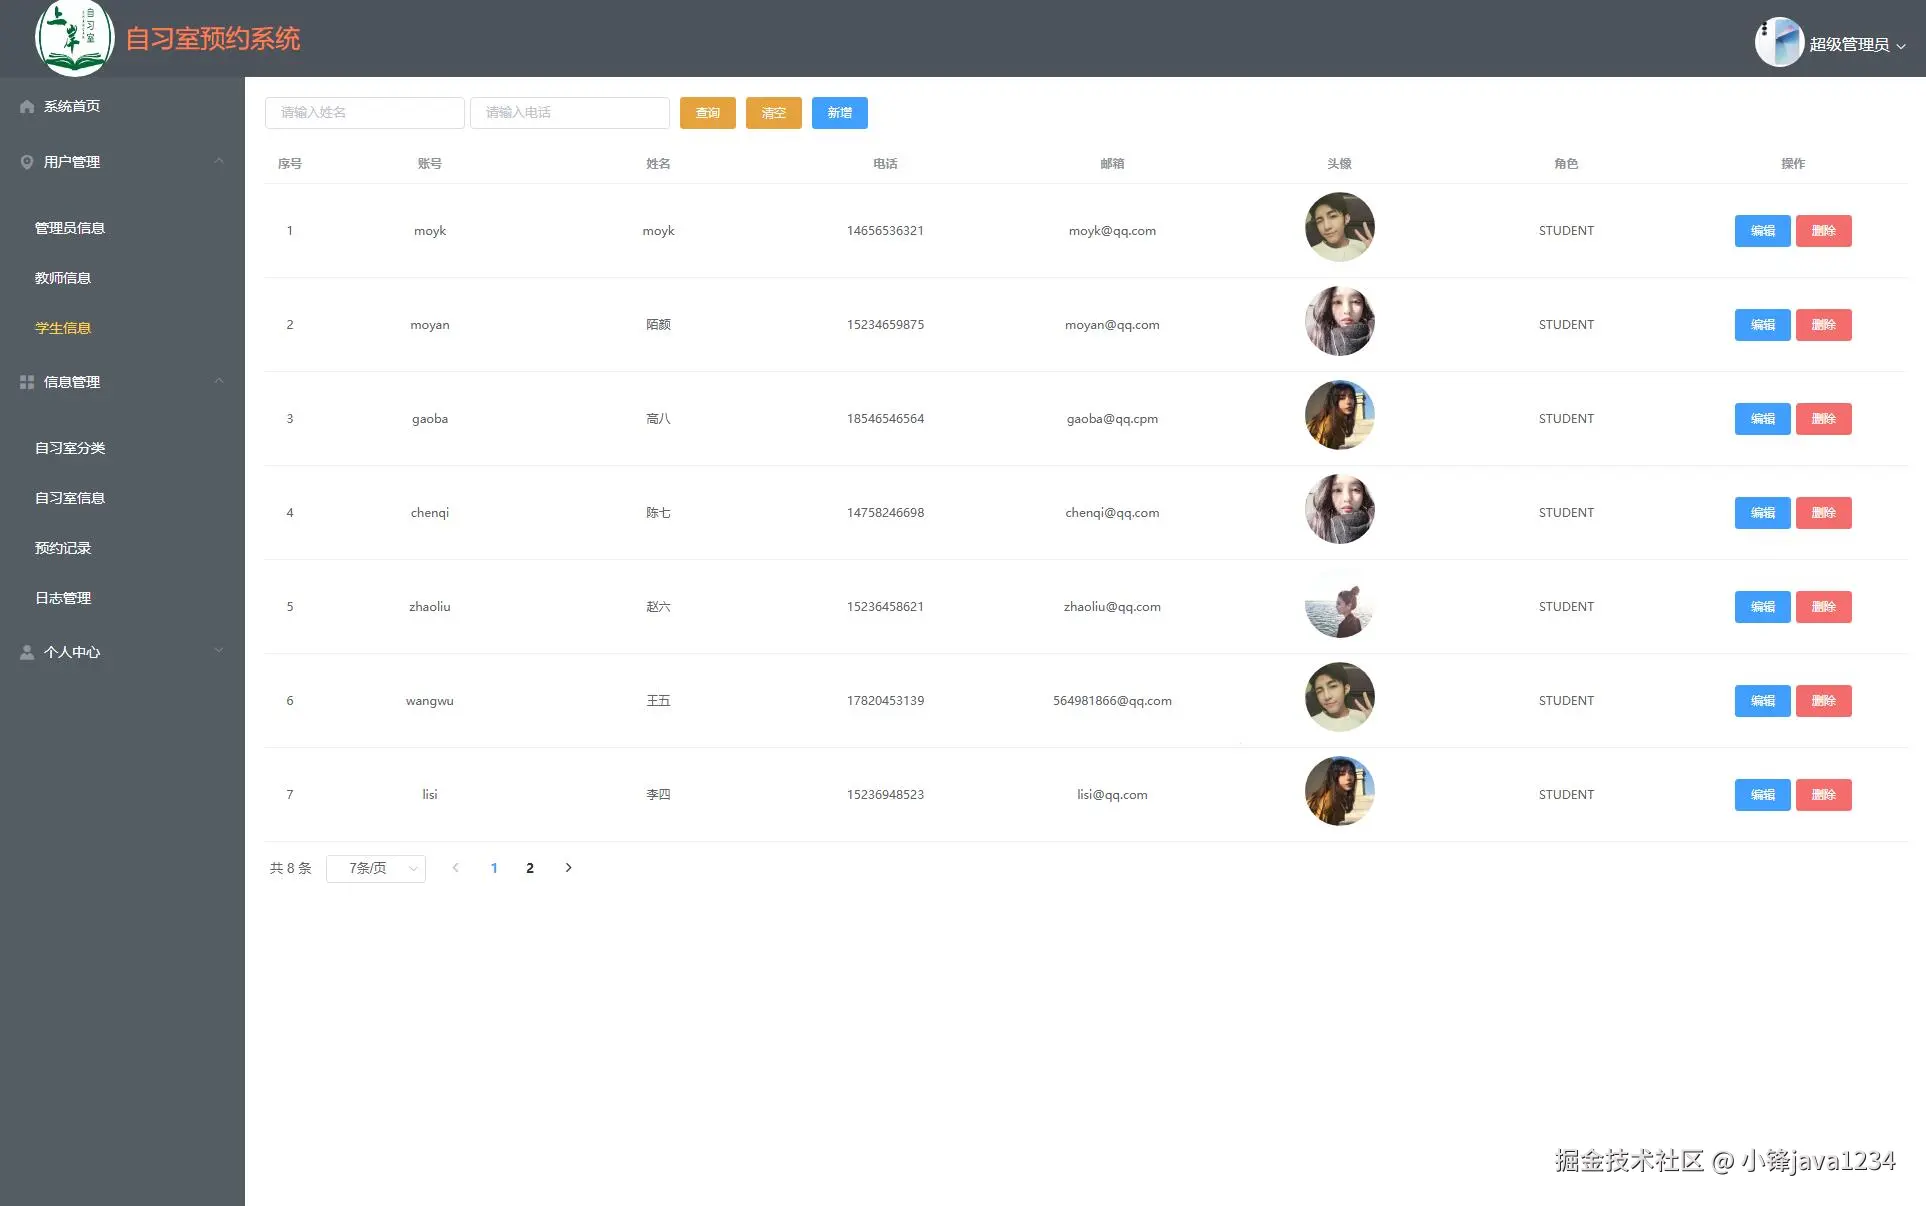The image size is (1926, 1206).
Task: Click the grid icon beside 信息管理
Action: pyautogui.click(x=27, y=382)
